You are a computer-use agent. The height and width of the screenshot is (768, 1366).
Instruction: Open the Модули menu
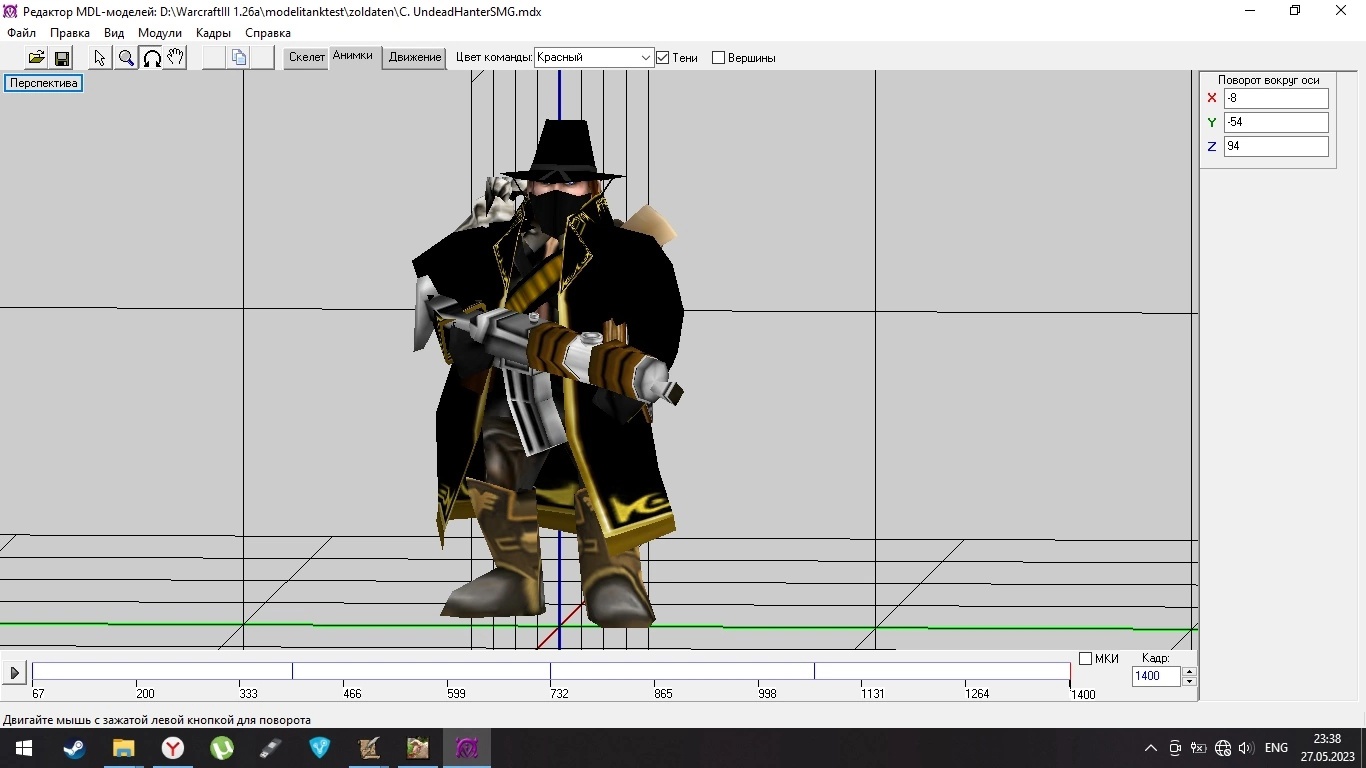pyautogui.click(x=160, y=33)
